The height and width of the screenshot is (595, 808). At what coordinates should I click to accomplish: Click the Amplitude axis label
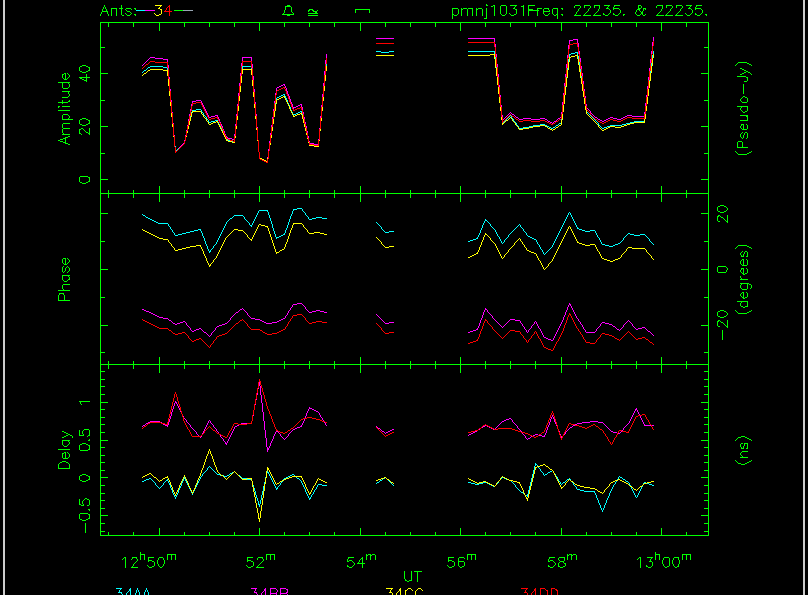(65, 108)
